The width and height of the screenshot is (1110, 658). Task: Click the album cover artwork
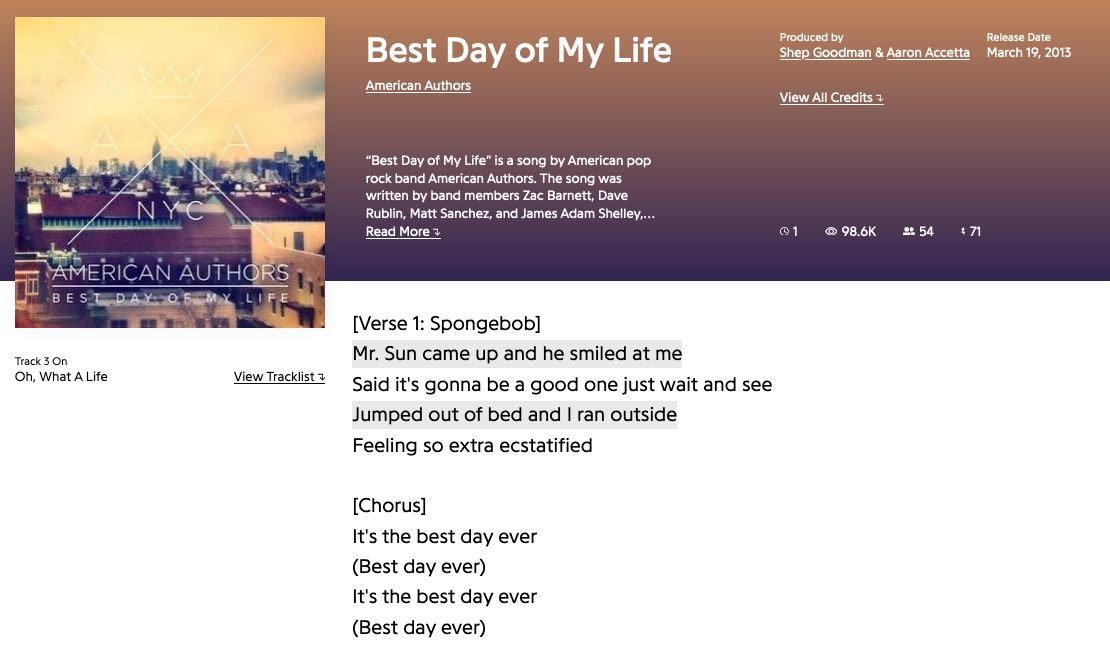point(168,171)
